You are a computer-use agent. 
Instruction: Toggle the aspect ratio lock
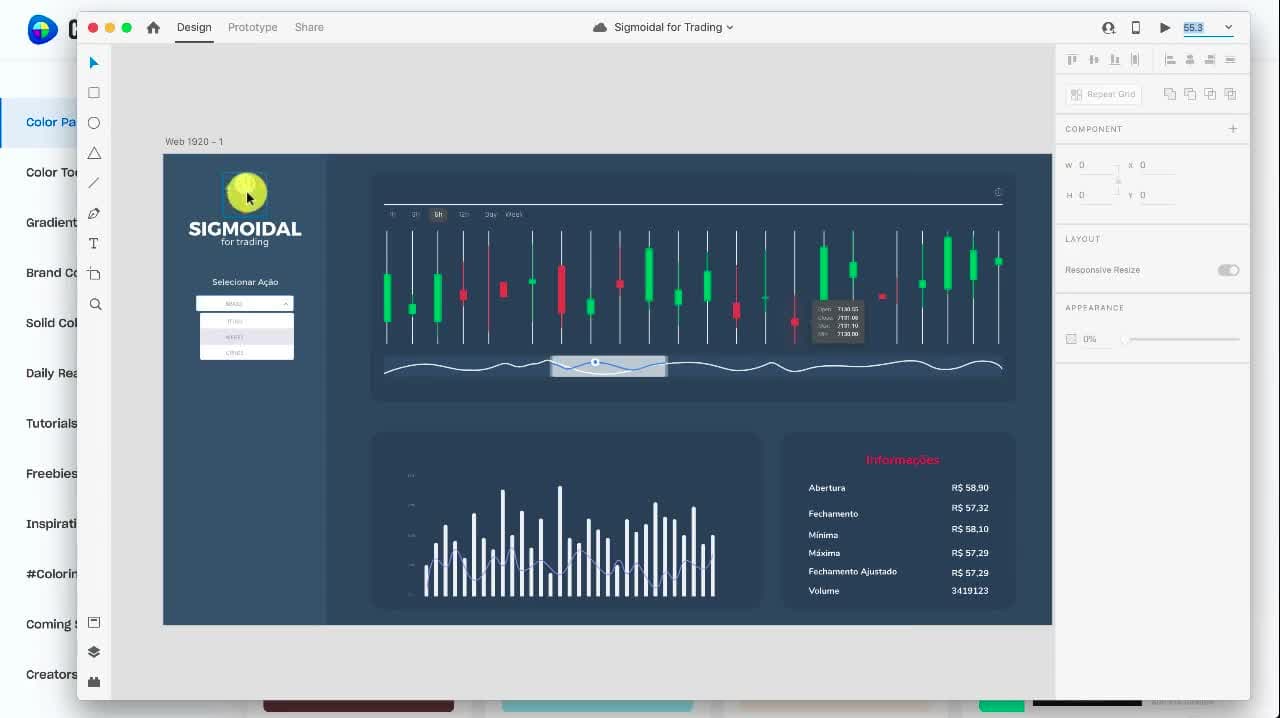(1118, 180)
